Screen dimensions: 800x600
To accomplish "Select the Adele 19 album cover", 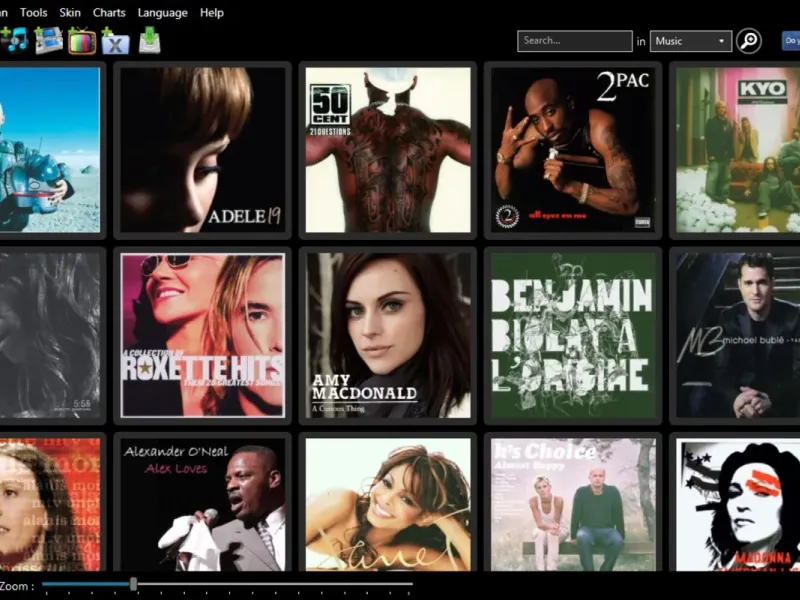I will tap(203, 150).
